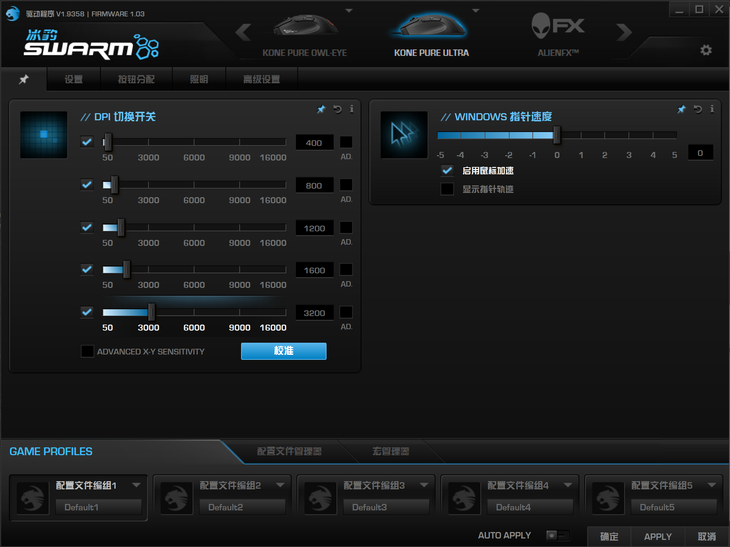Reset the Windows pointer speed panel
Screen dimensions: 730x547
pos(697,109)
